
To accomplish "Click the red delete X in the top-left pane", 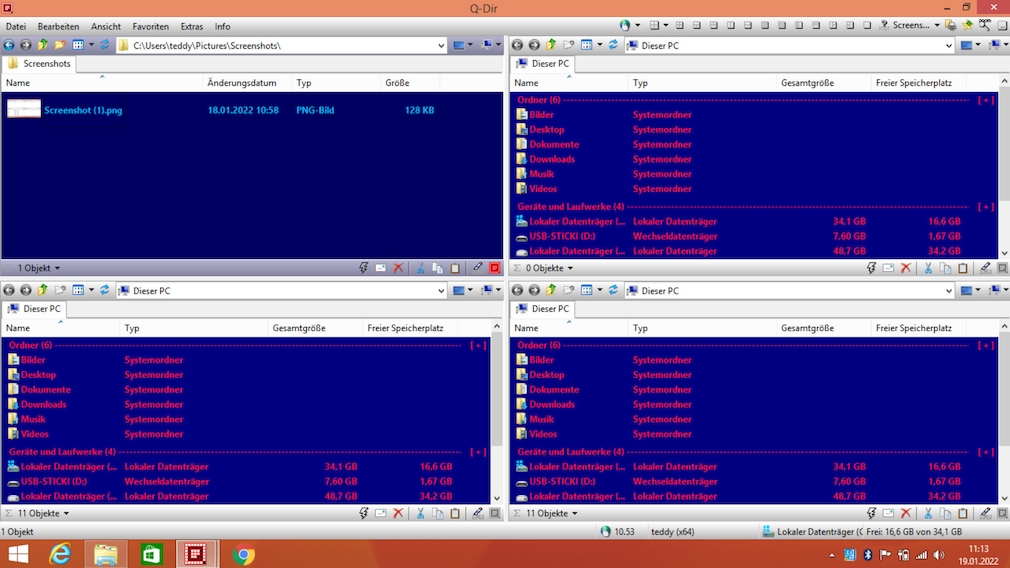I will pyautogui.click(x=398, y=268).
